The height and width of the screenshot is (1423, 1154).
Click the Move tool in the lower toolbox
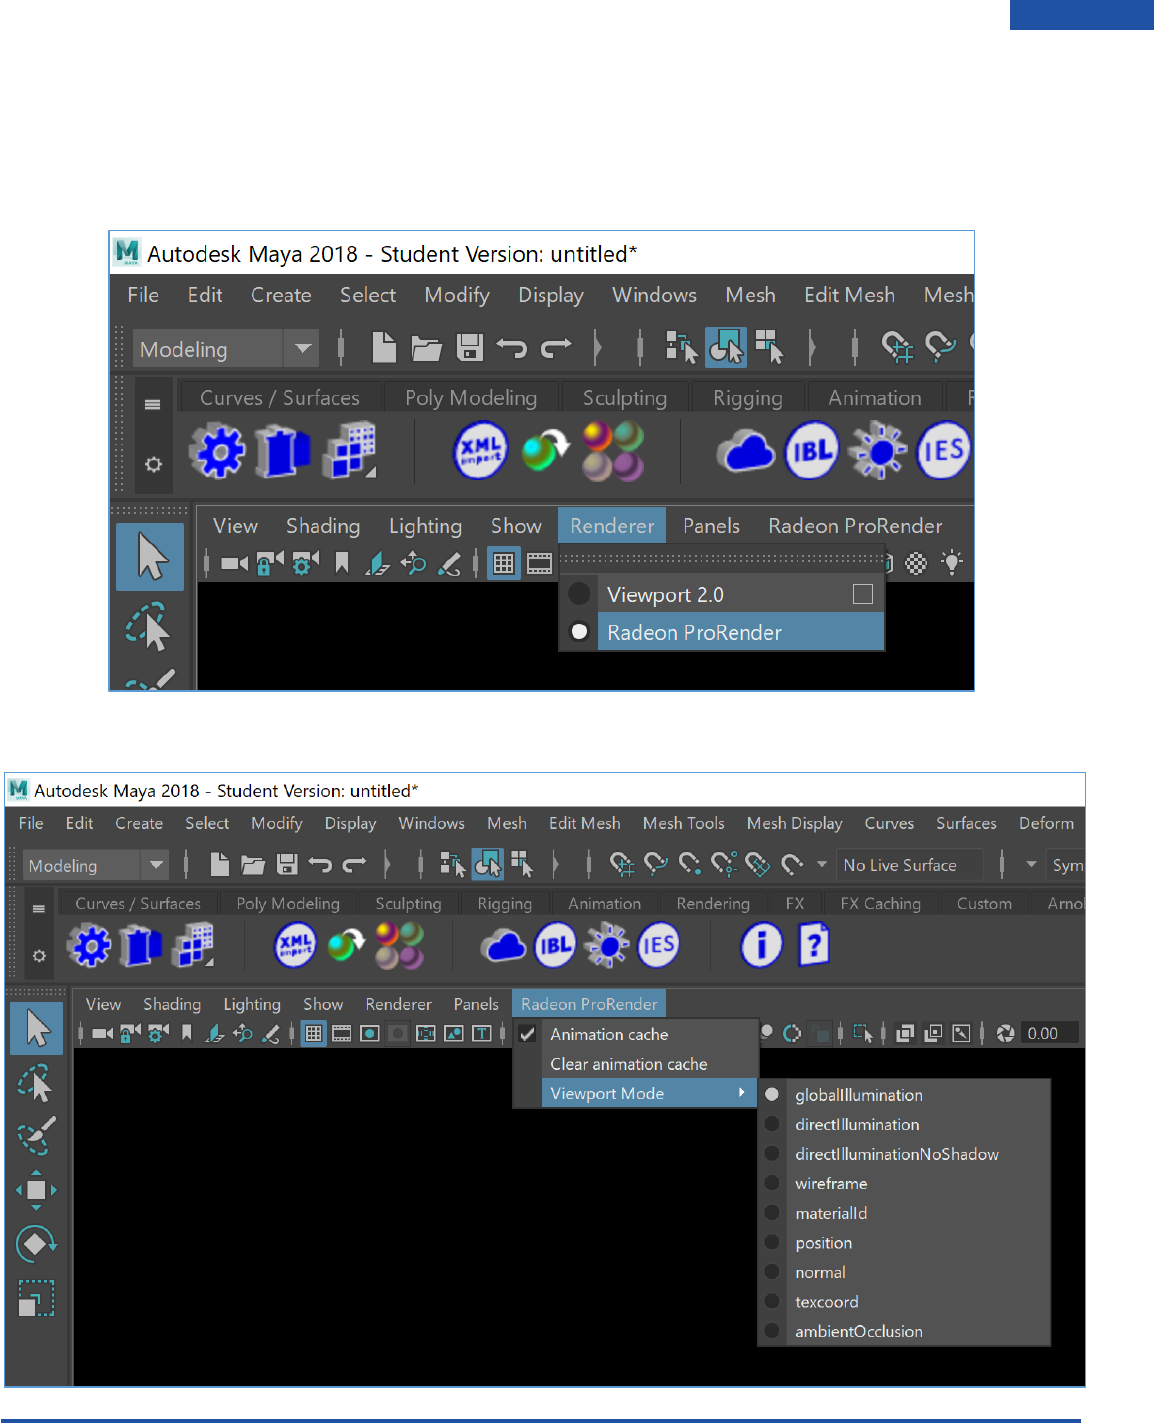[x=36, y=1190]
